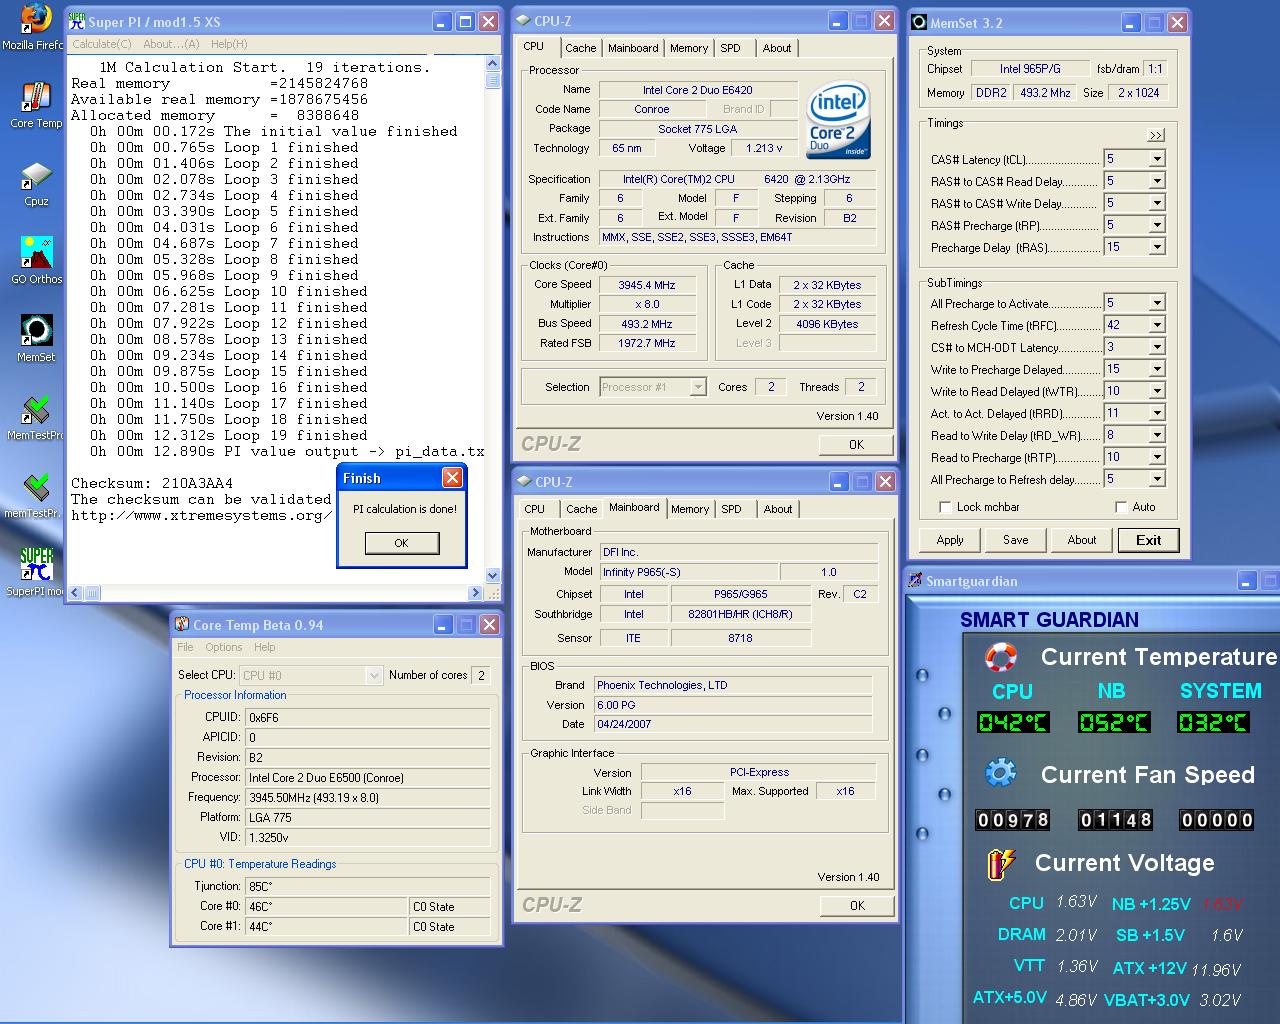Image resolution: width=1280 pixels, height=1024 pixels.
Task: Click Exit in MemSet
Action: click(1148, 540)
